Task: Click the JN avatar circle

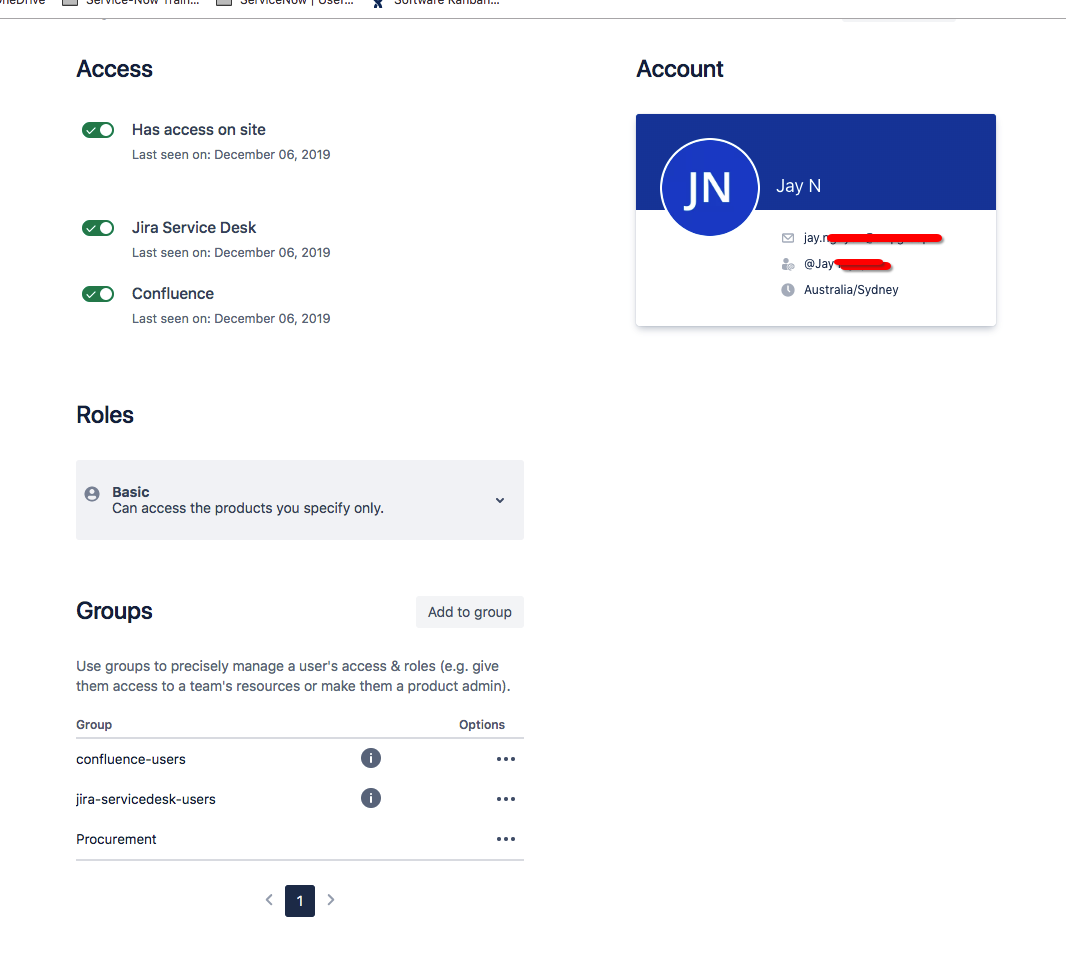Action: 710,187
